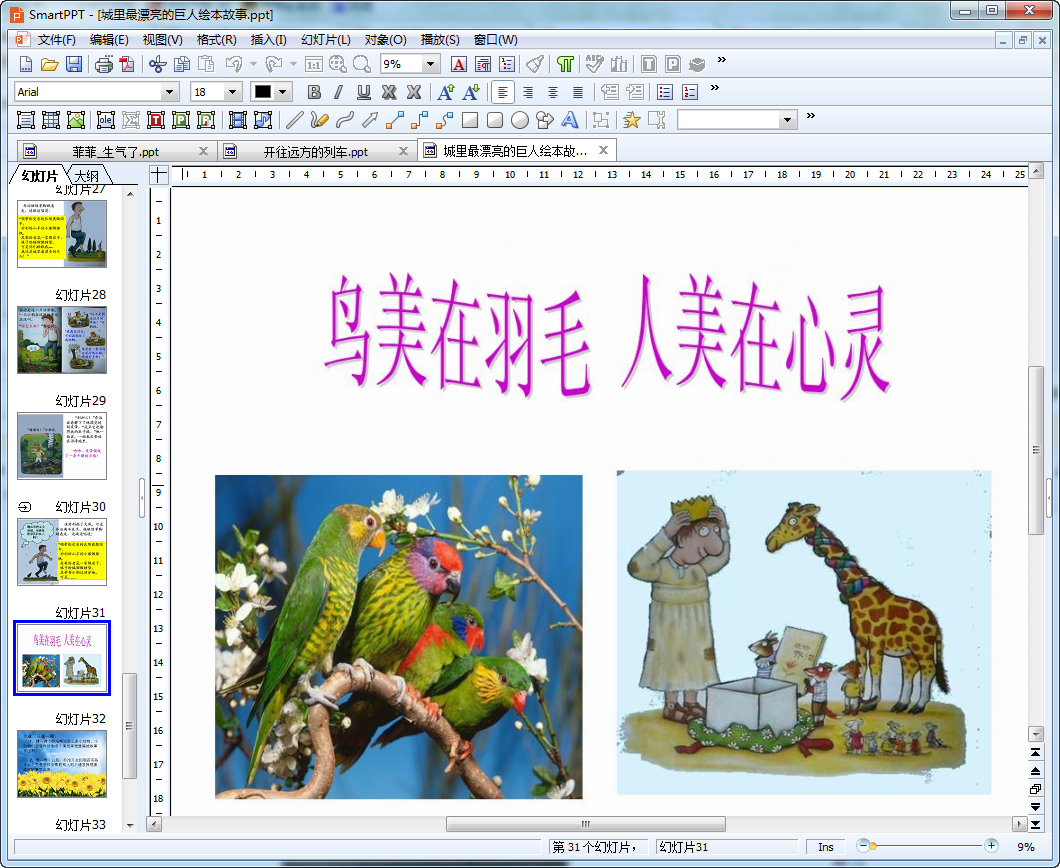Click the zoom slider handle in status bar
The image size is (1060, 868).
[x=873, y=846]
